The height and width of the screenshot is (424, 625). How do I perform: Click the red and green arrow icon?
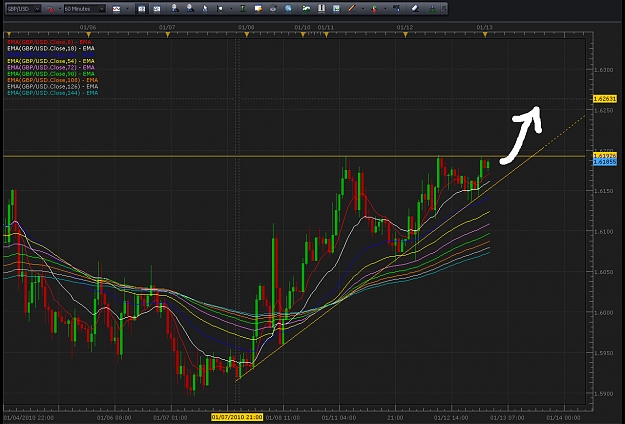coord(374,8)
